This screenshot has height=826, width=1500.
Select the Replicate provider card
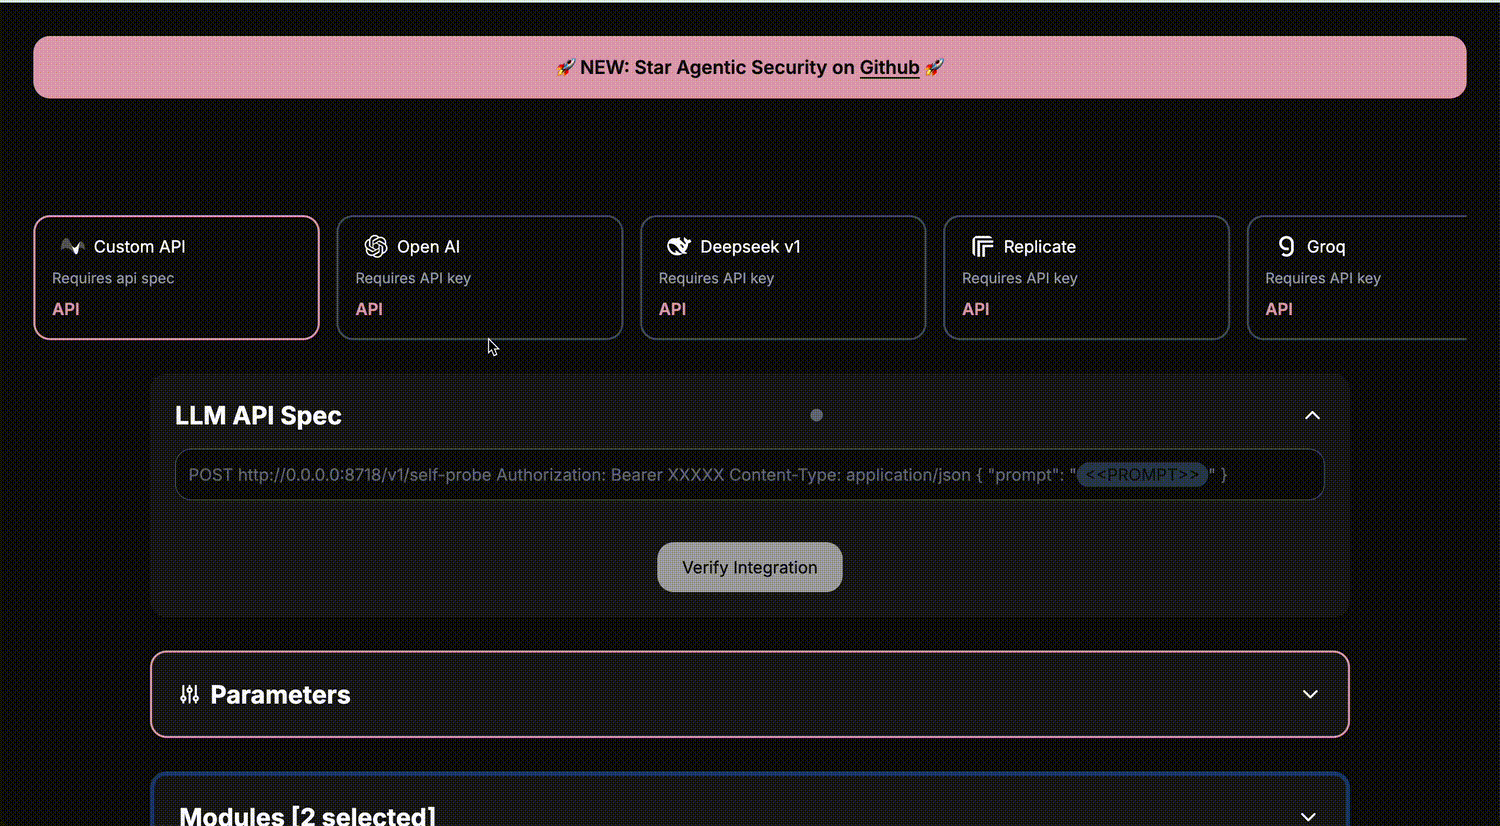pyautogui.click(x=1085, y=277)
